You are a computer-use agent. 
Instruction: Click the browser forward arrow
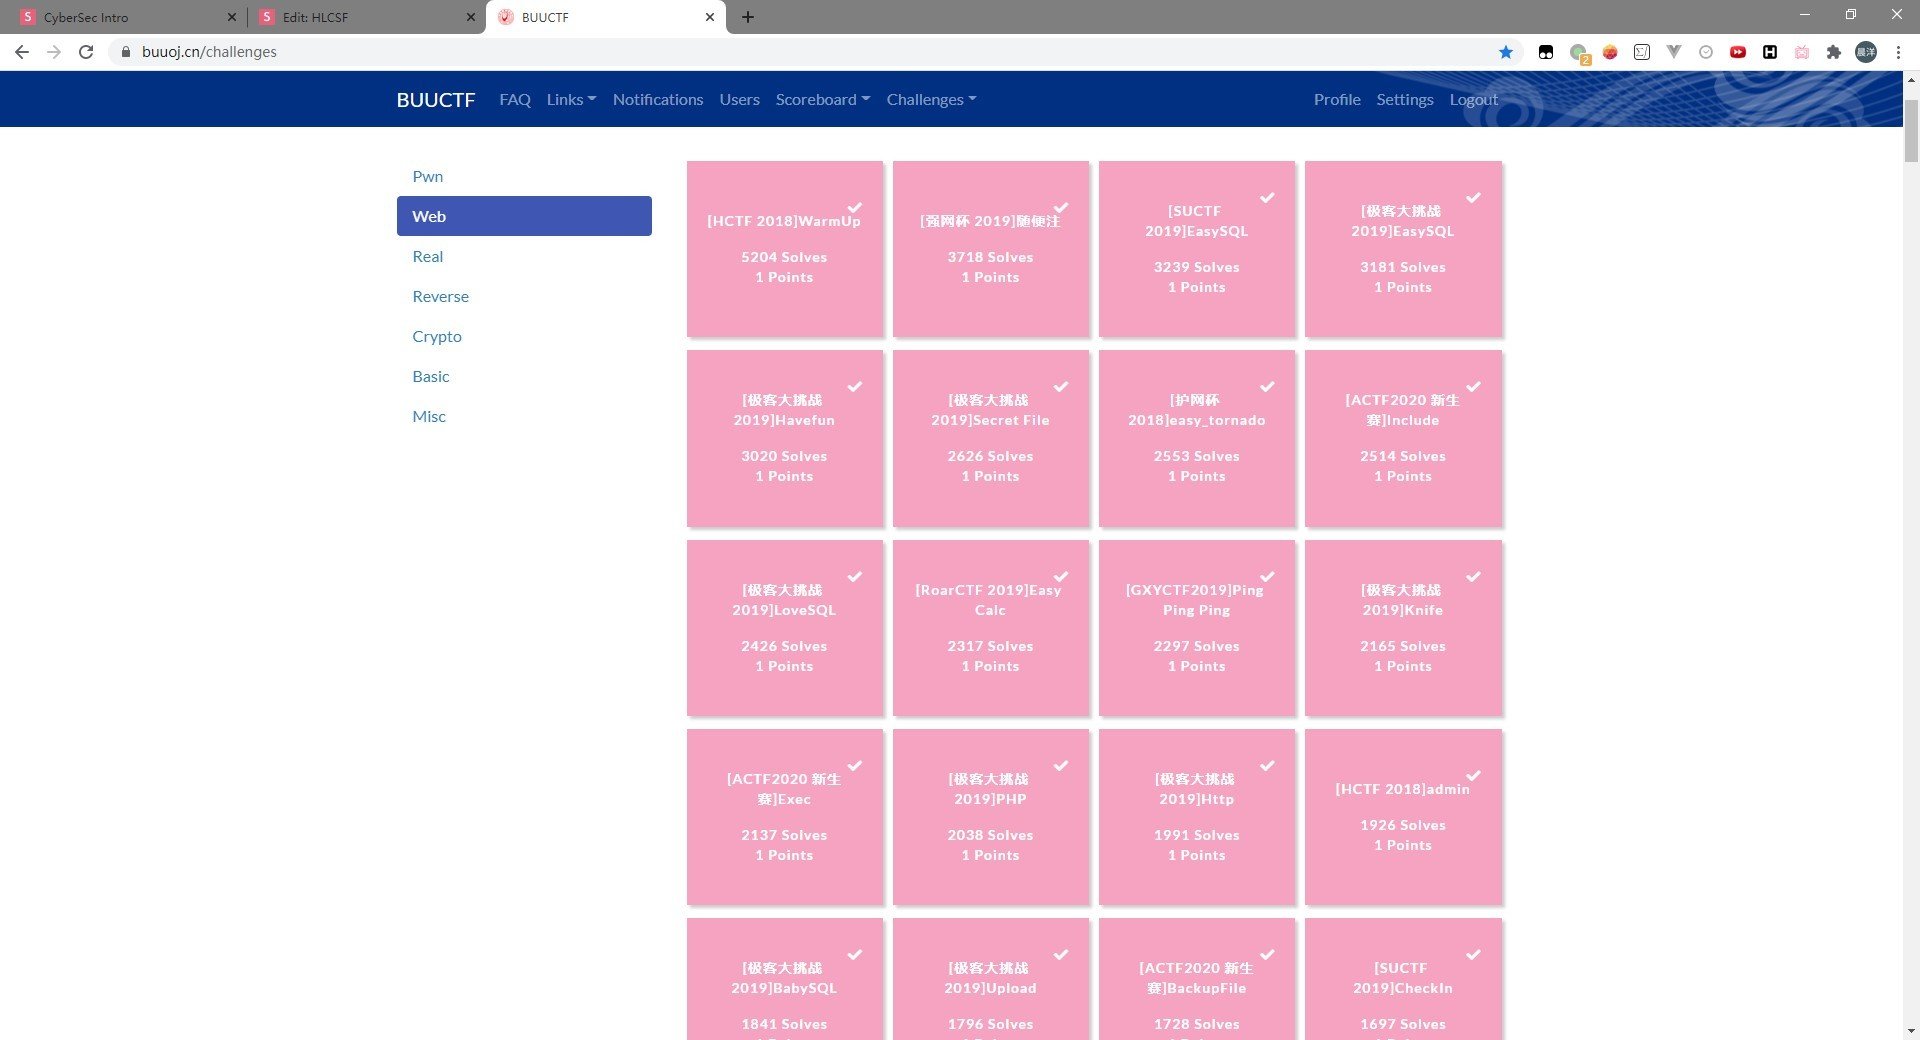pyautogui.click(x=54, y=52)
